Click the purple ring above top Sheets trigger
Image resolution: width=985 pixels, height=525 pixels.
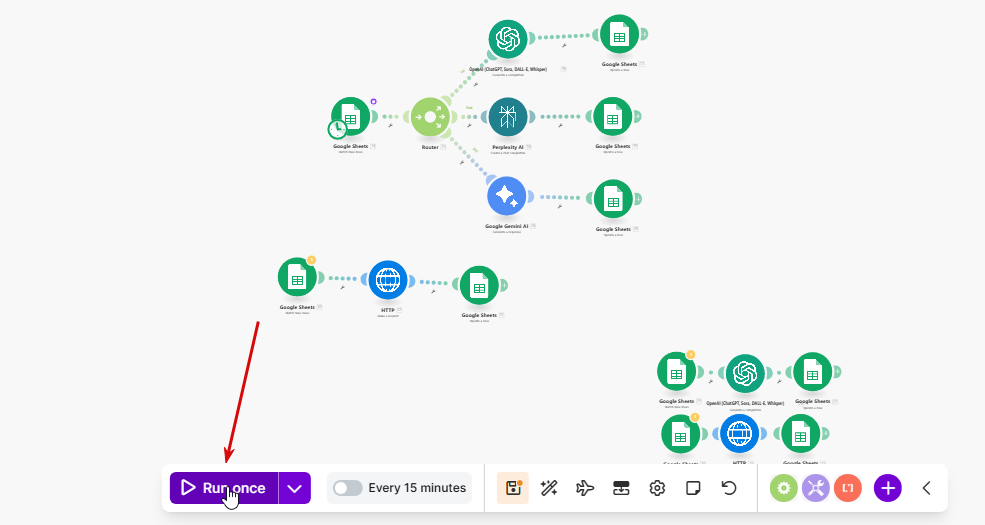pos(373,101)
